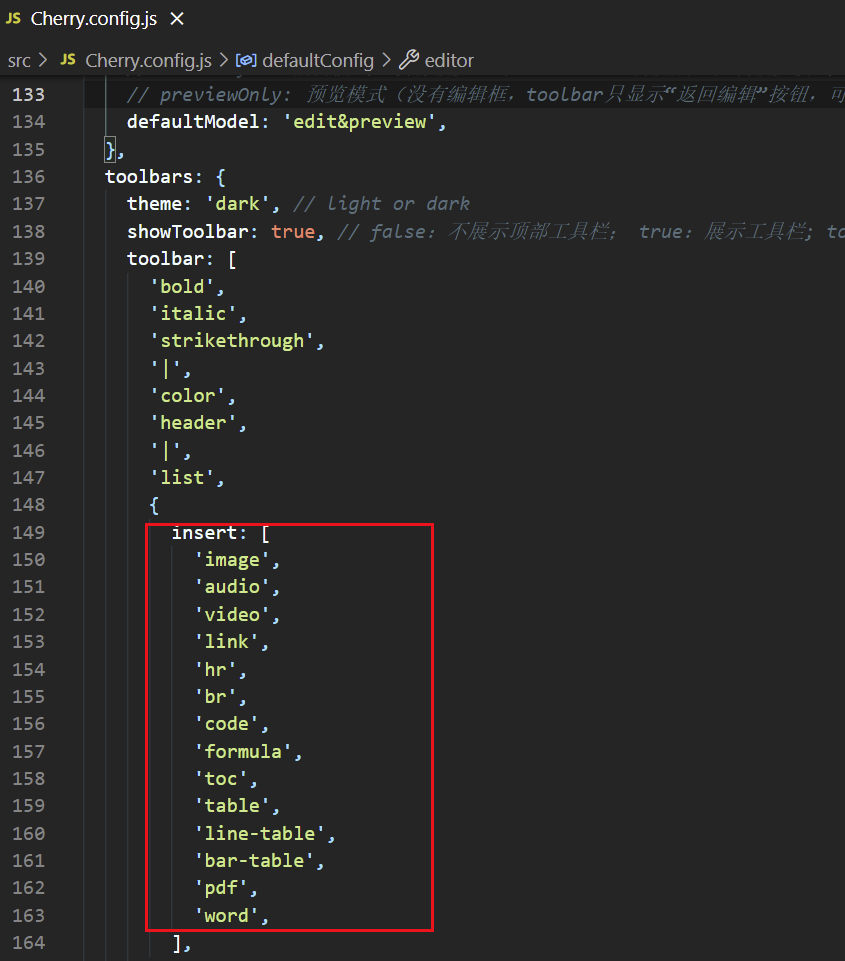Click the toolbar array key

click(165, 259)
